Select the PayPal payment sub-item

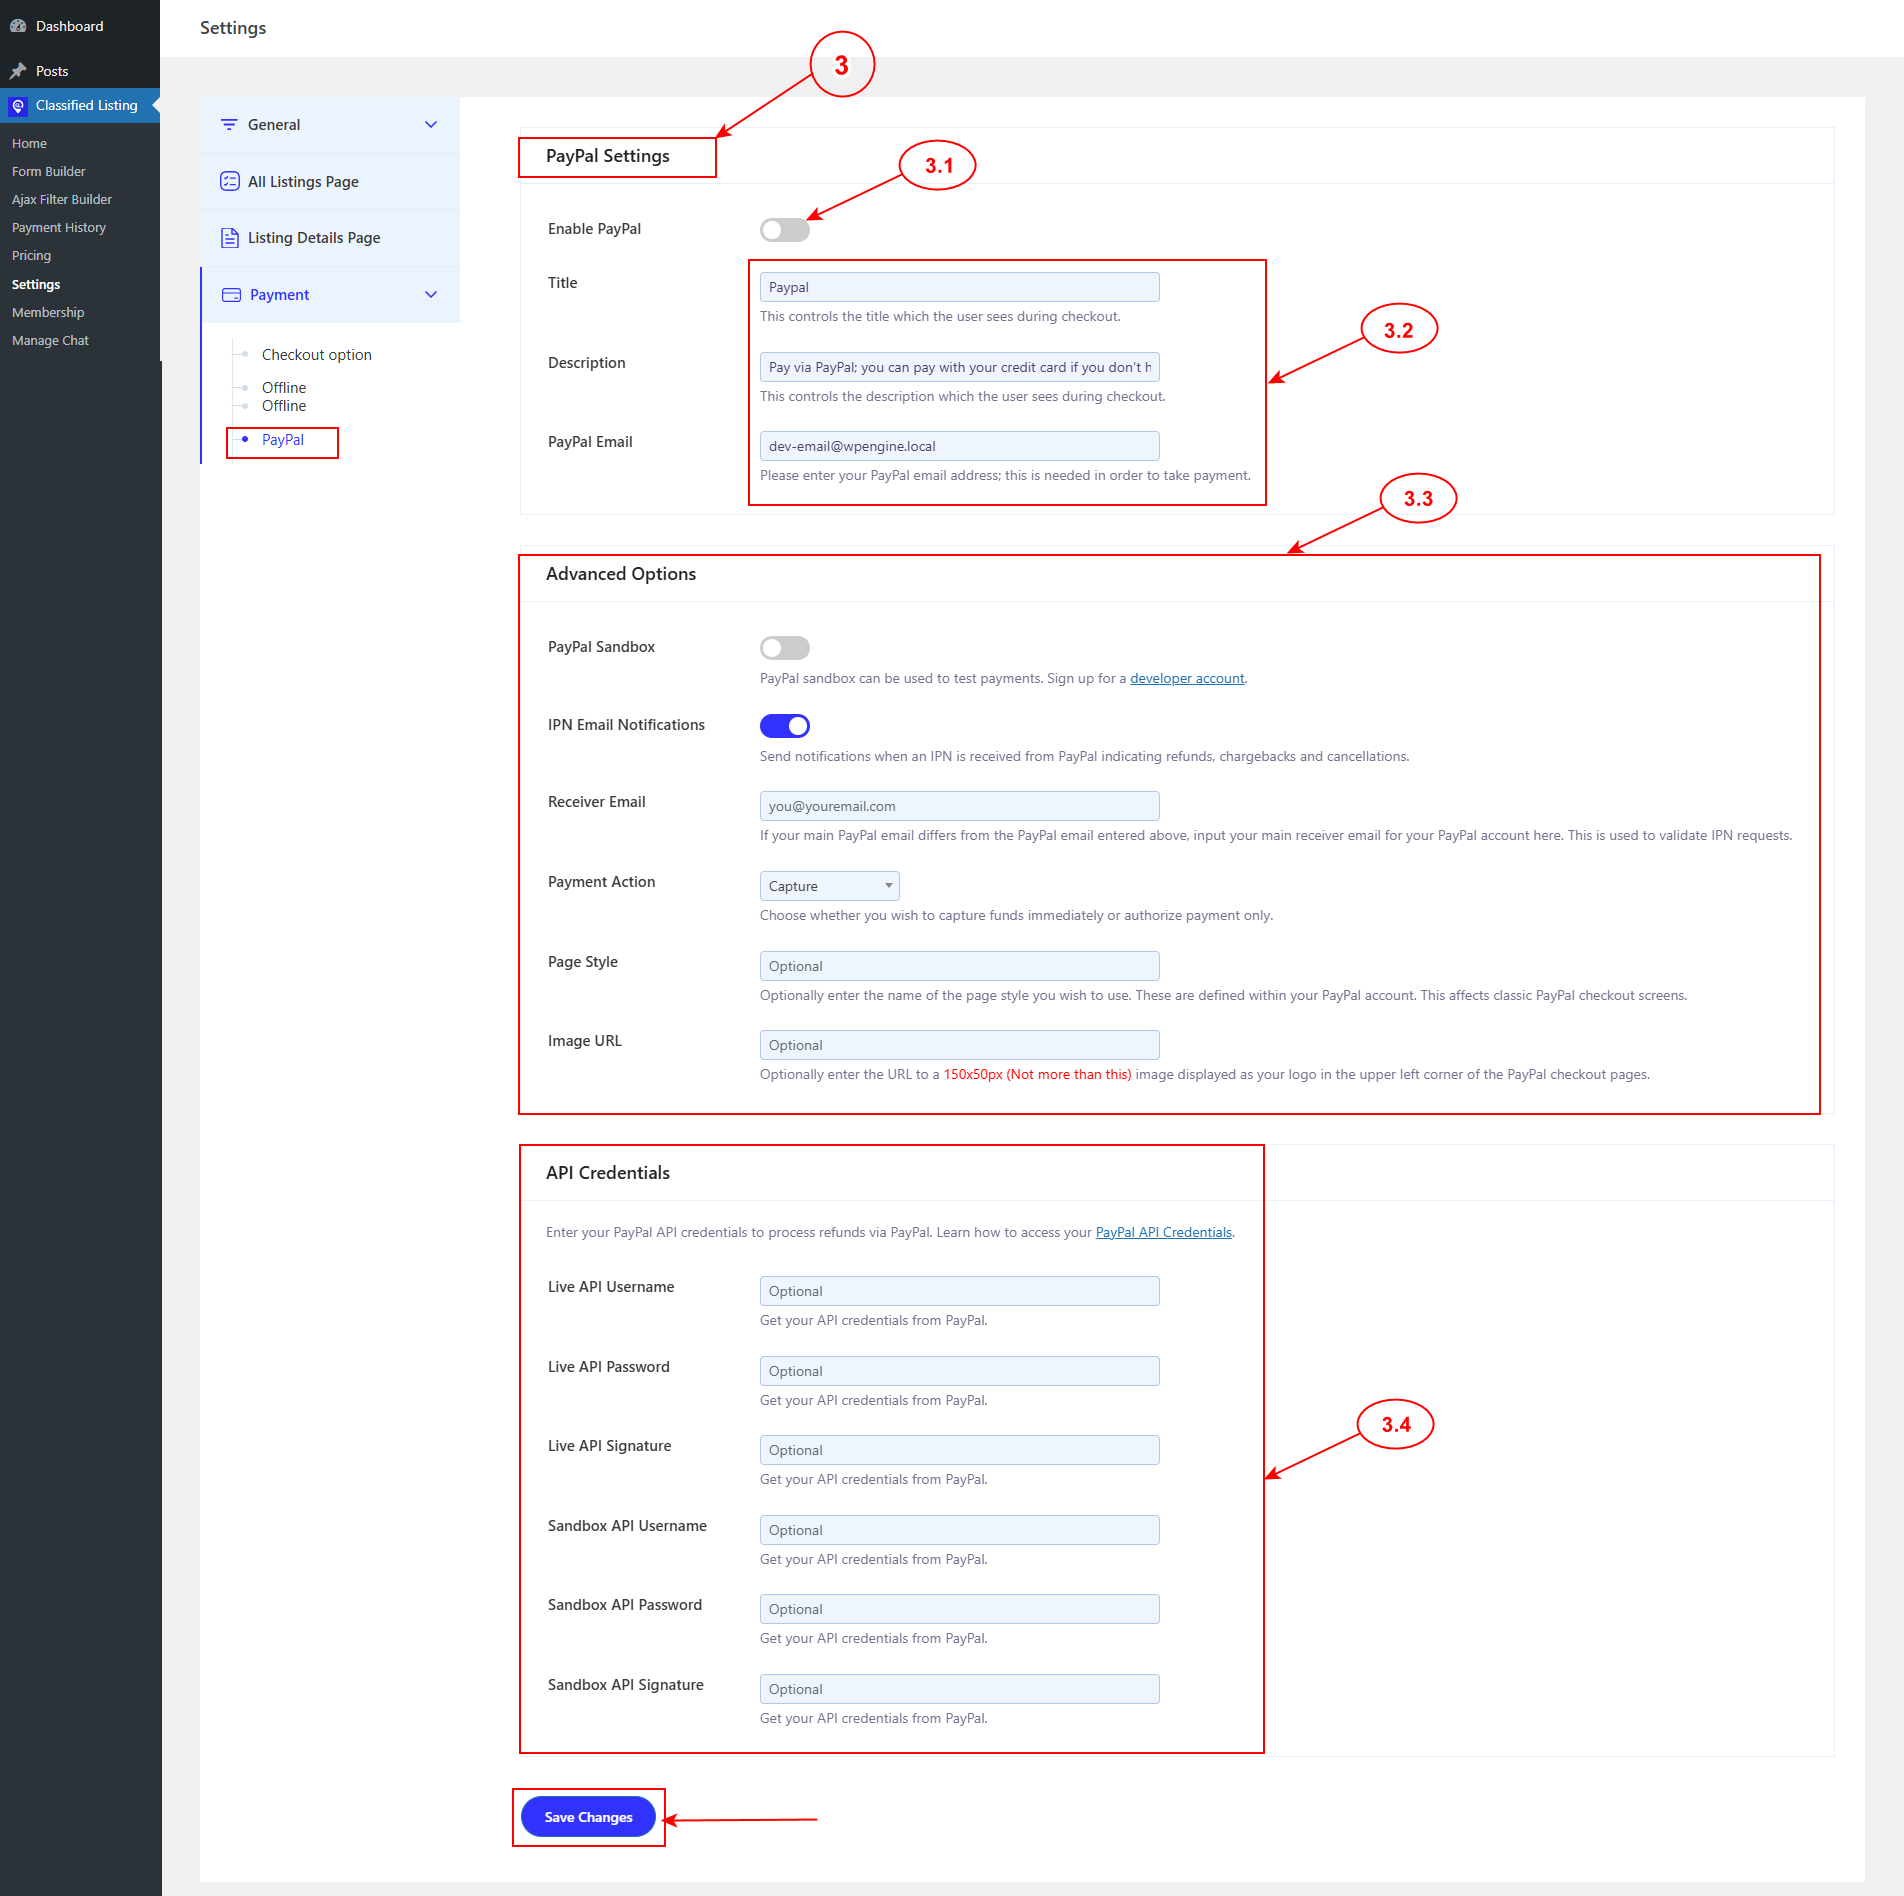(283, 440)
